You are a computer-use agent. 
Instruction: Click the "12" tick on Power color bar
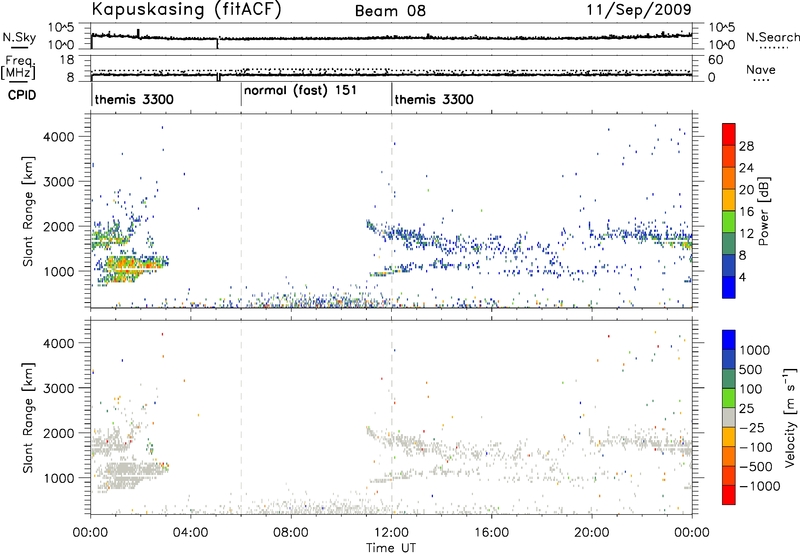point(746,233)
